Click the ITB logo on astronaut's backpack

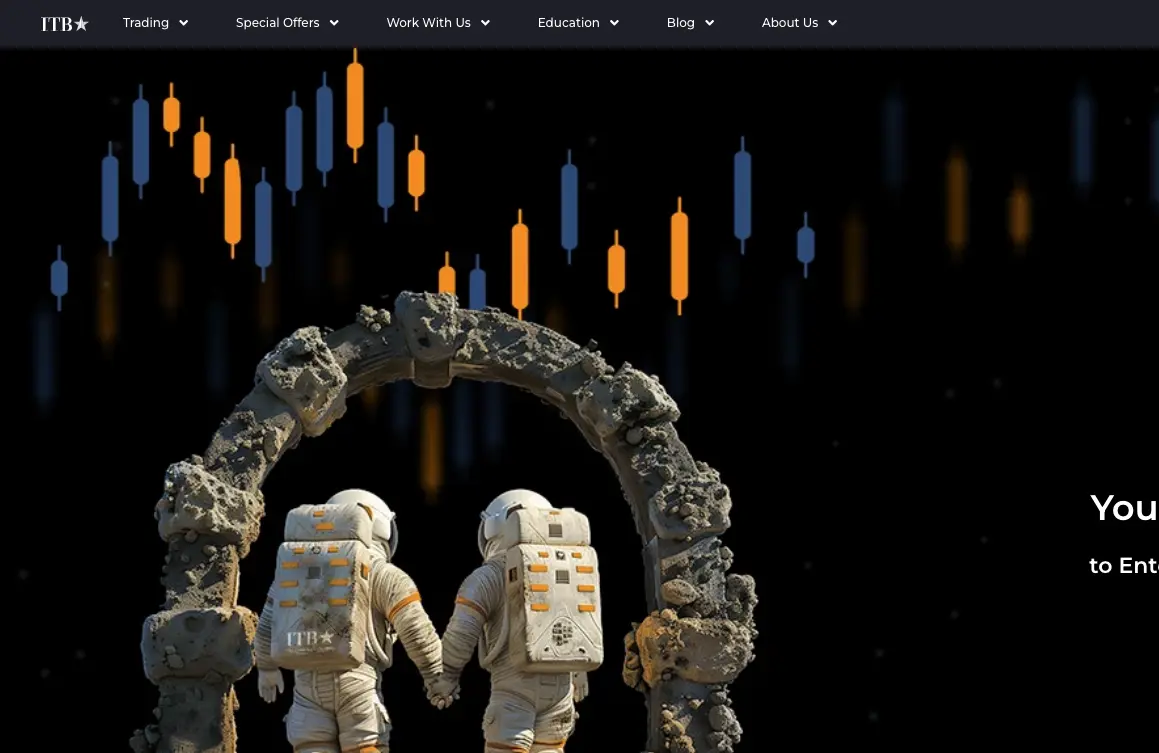click(x=309, y=638)
